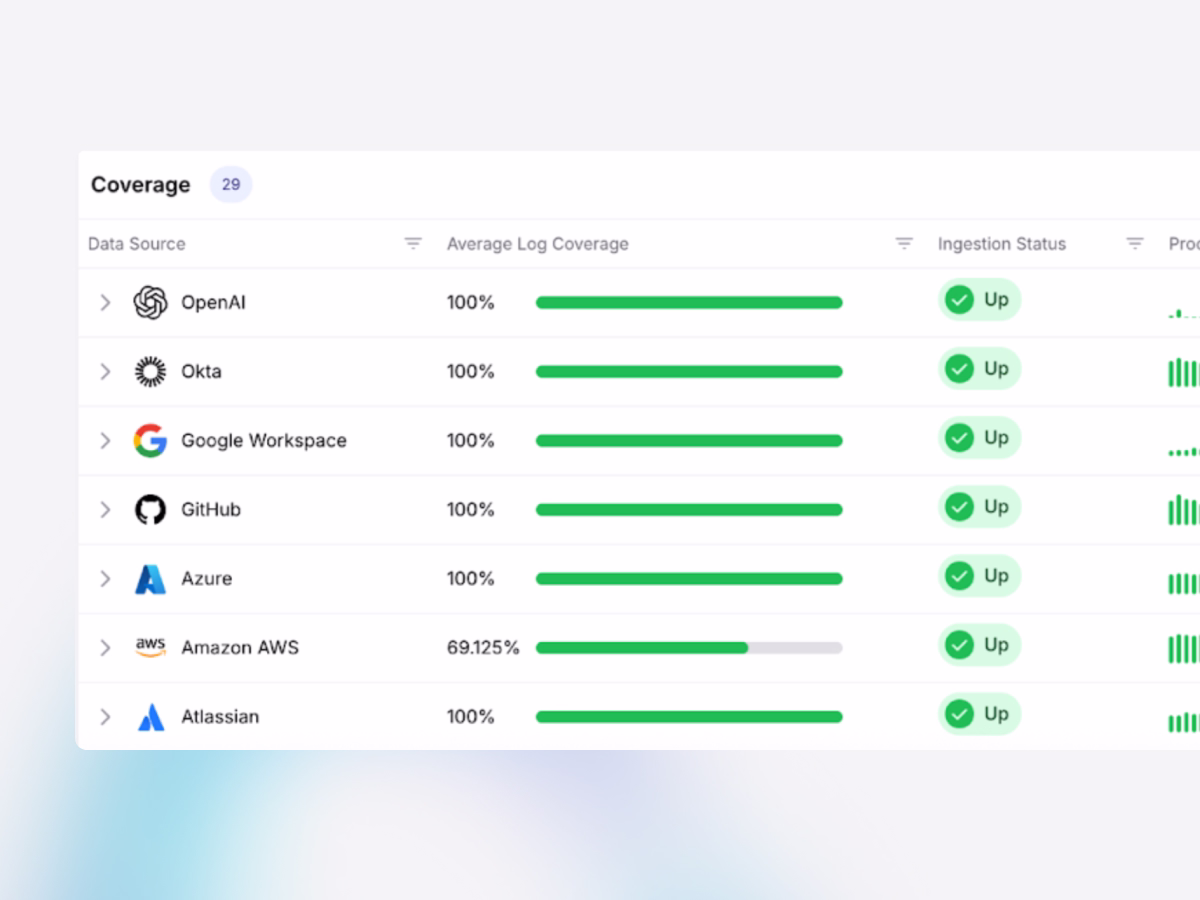Viewport: 1200px width, 900px height.
Task: Open the Data Source column filter icon
Action: pos(413,243)
